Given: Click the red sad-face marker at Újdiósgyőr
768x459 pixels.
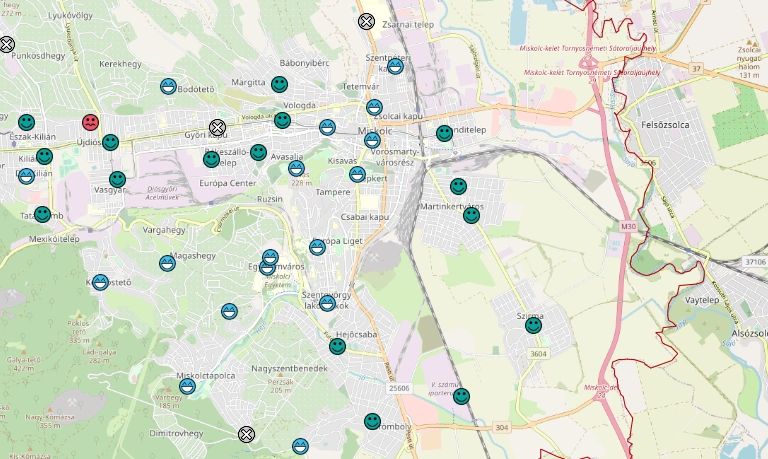Looking at the screenshot, I should click(x=90, y=123).
